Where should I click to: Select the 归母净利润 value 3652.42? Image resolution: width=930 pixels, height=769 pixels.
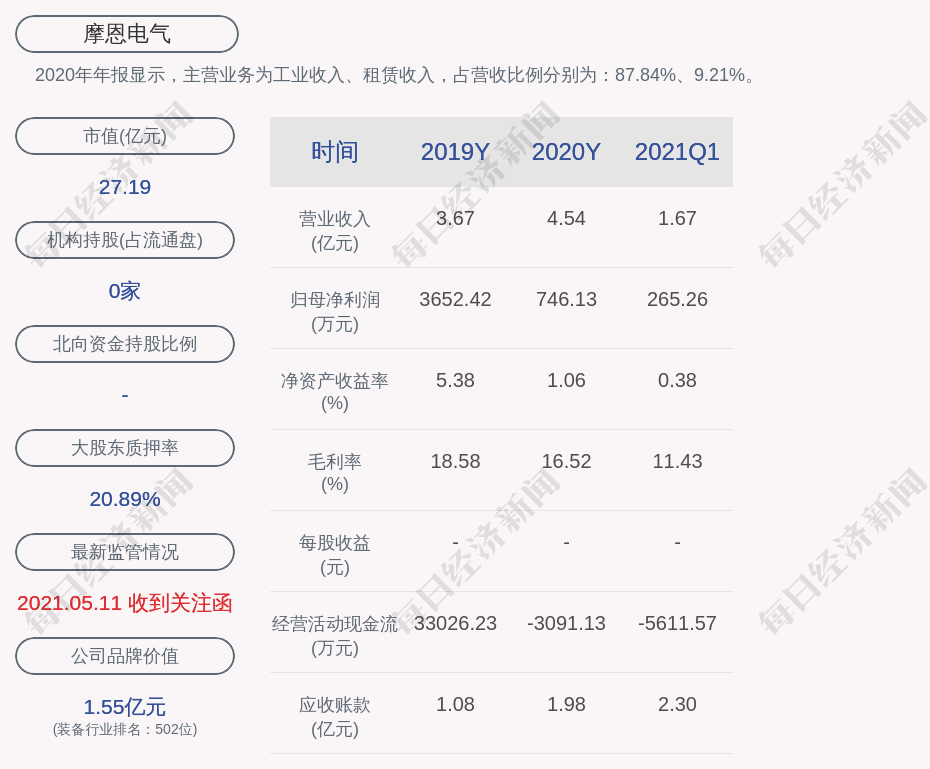[455, 299]
